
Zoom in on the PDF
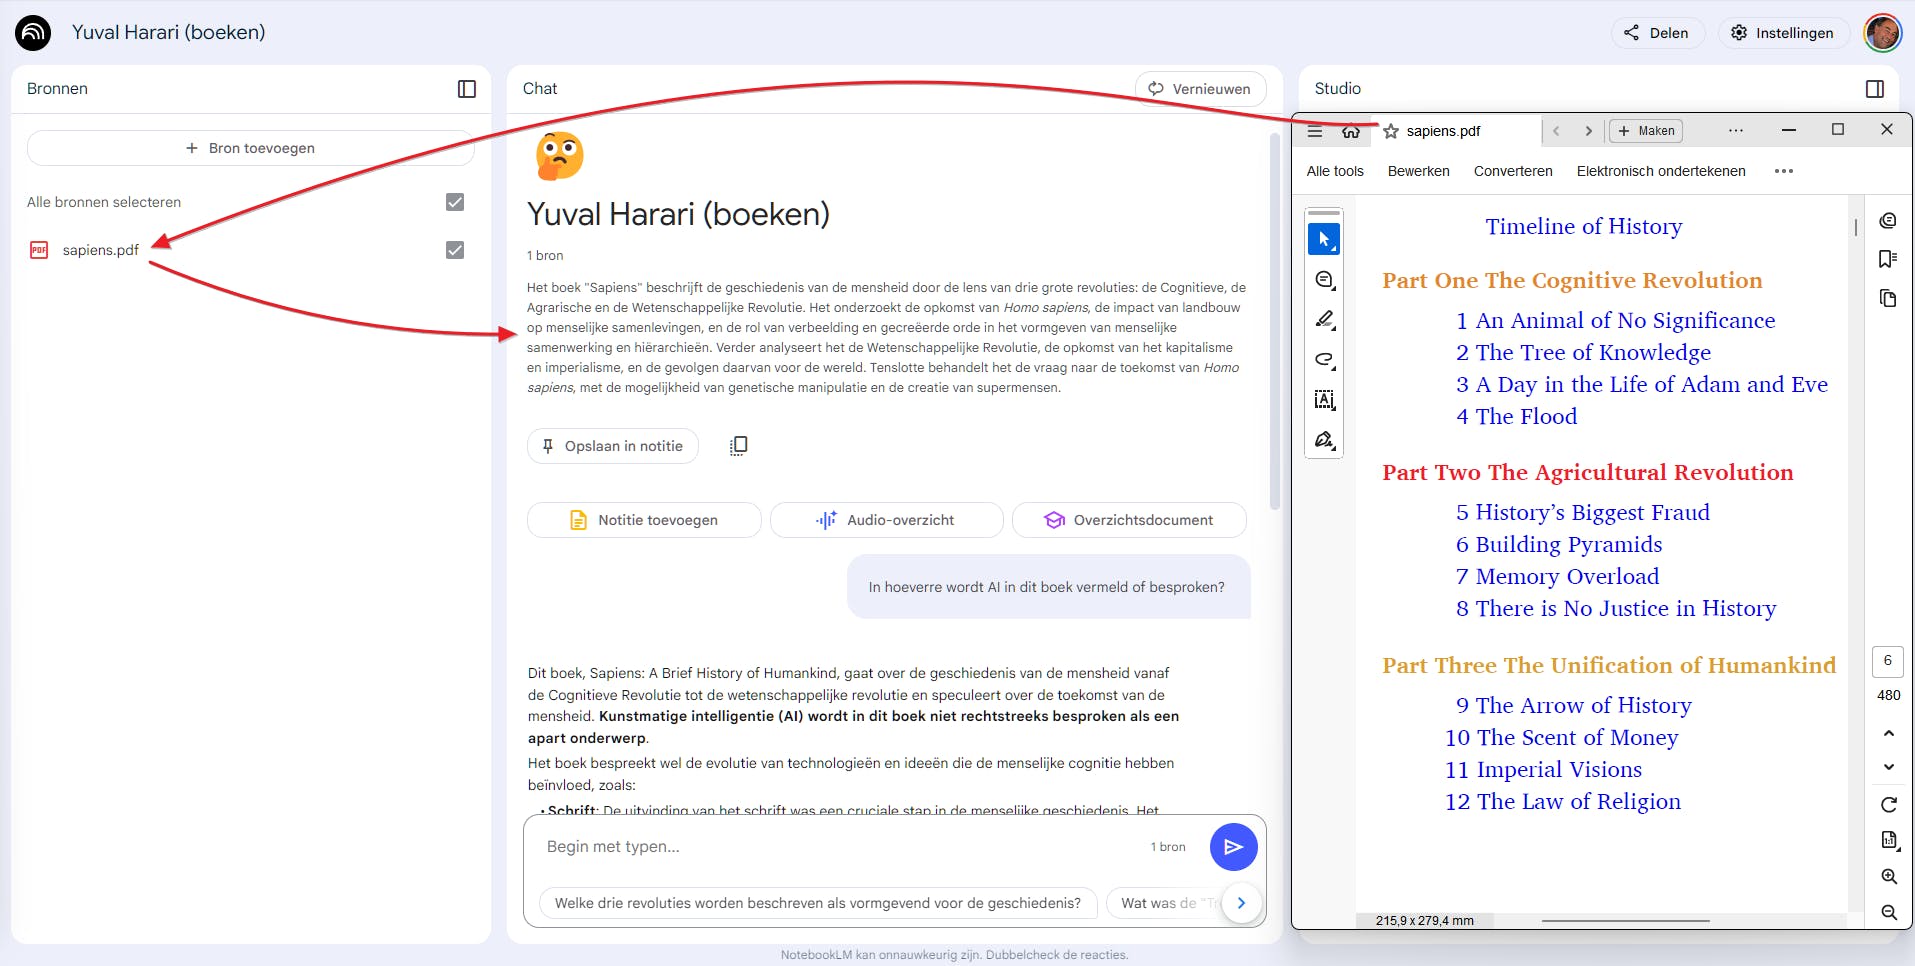pos(1889,877)
